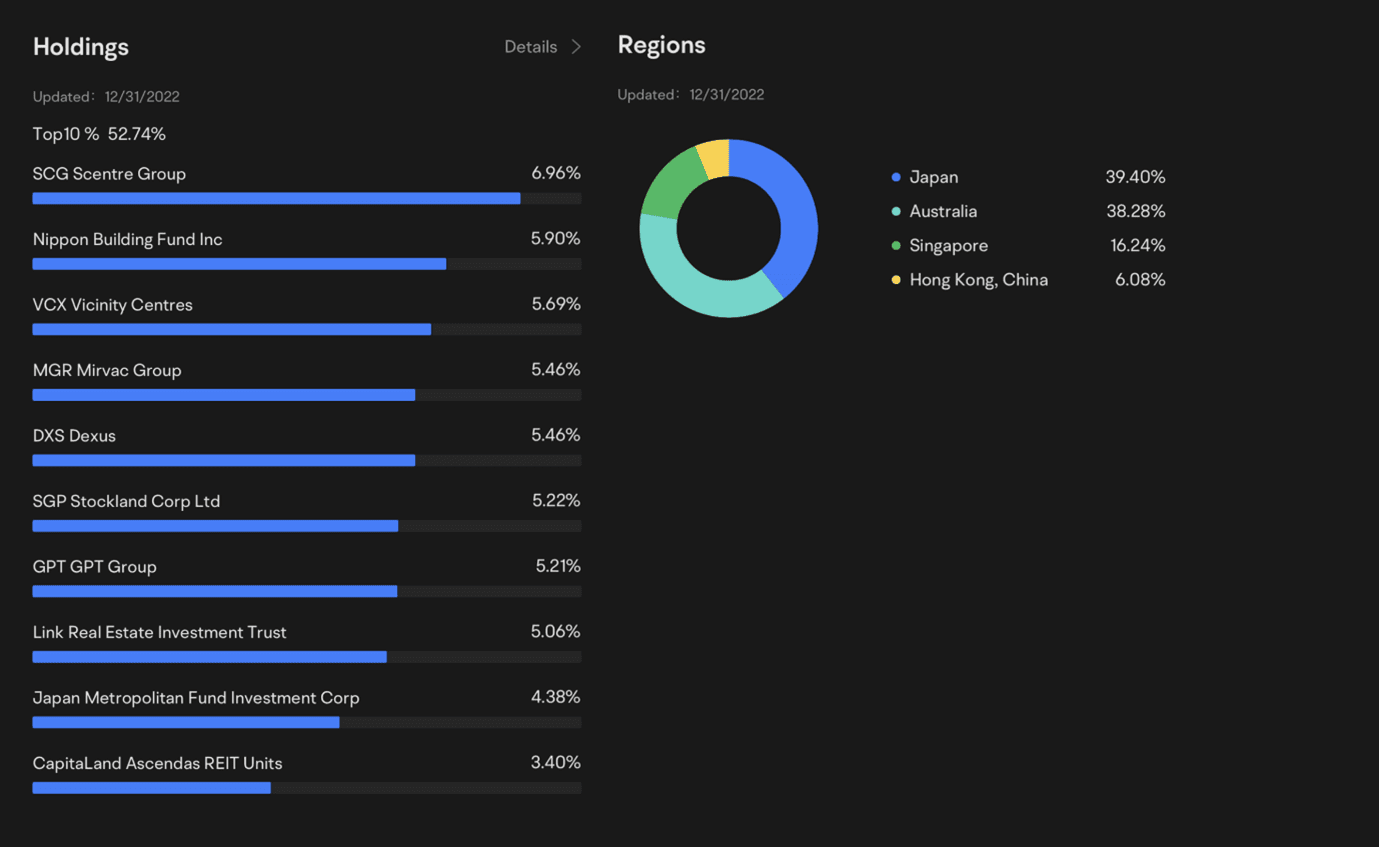Click the chevron arrow next to Details
The width and height of the screenshot is (1379, 847).
(x=576, y=47)
